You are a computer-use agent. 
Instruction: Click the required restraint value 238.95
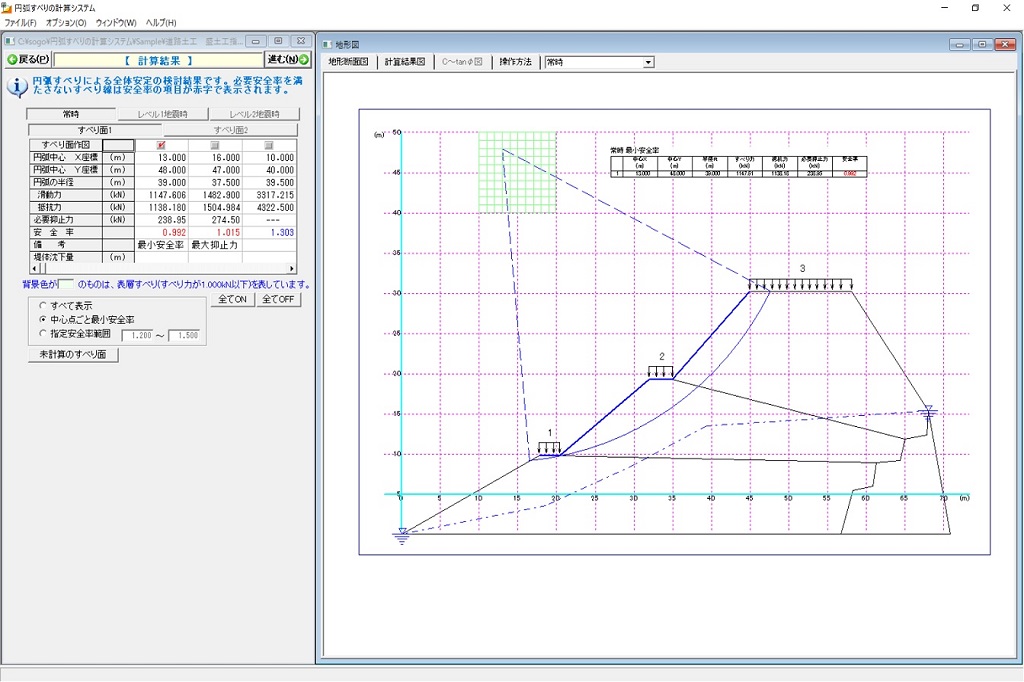click(172, 220)
